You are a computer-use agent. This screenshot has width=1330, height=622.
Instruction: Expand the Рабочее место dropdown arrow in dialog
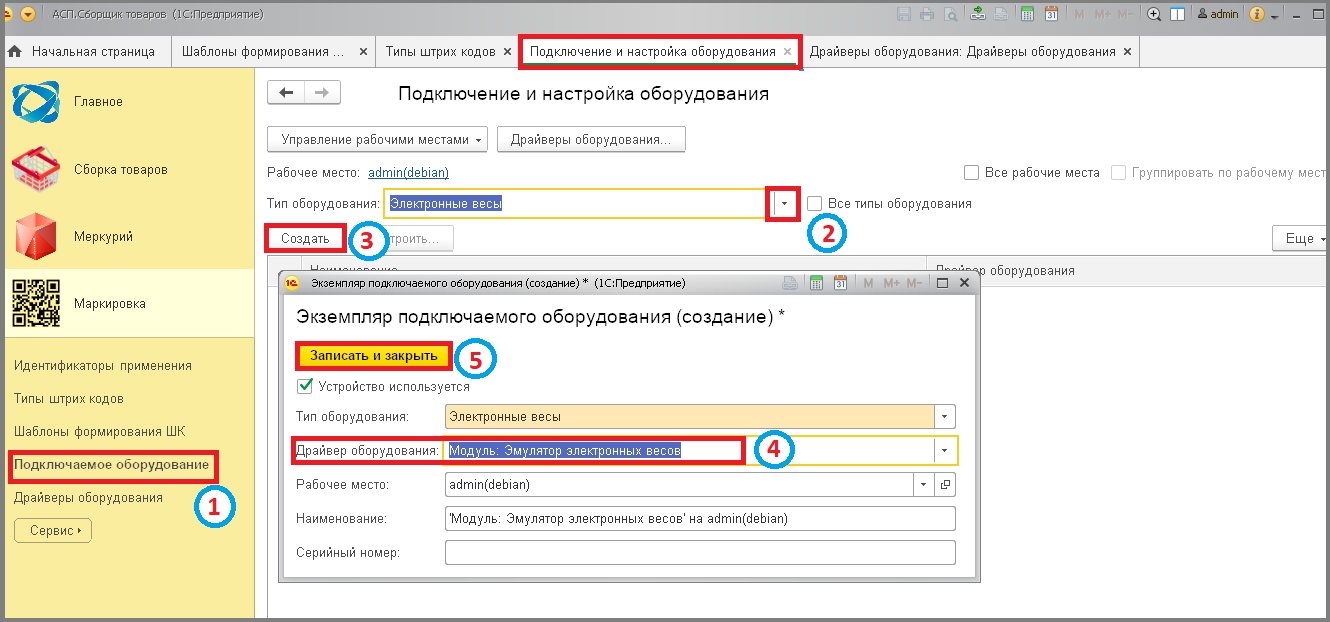pos(925,485)
